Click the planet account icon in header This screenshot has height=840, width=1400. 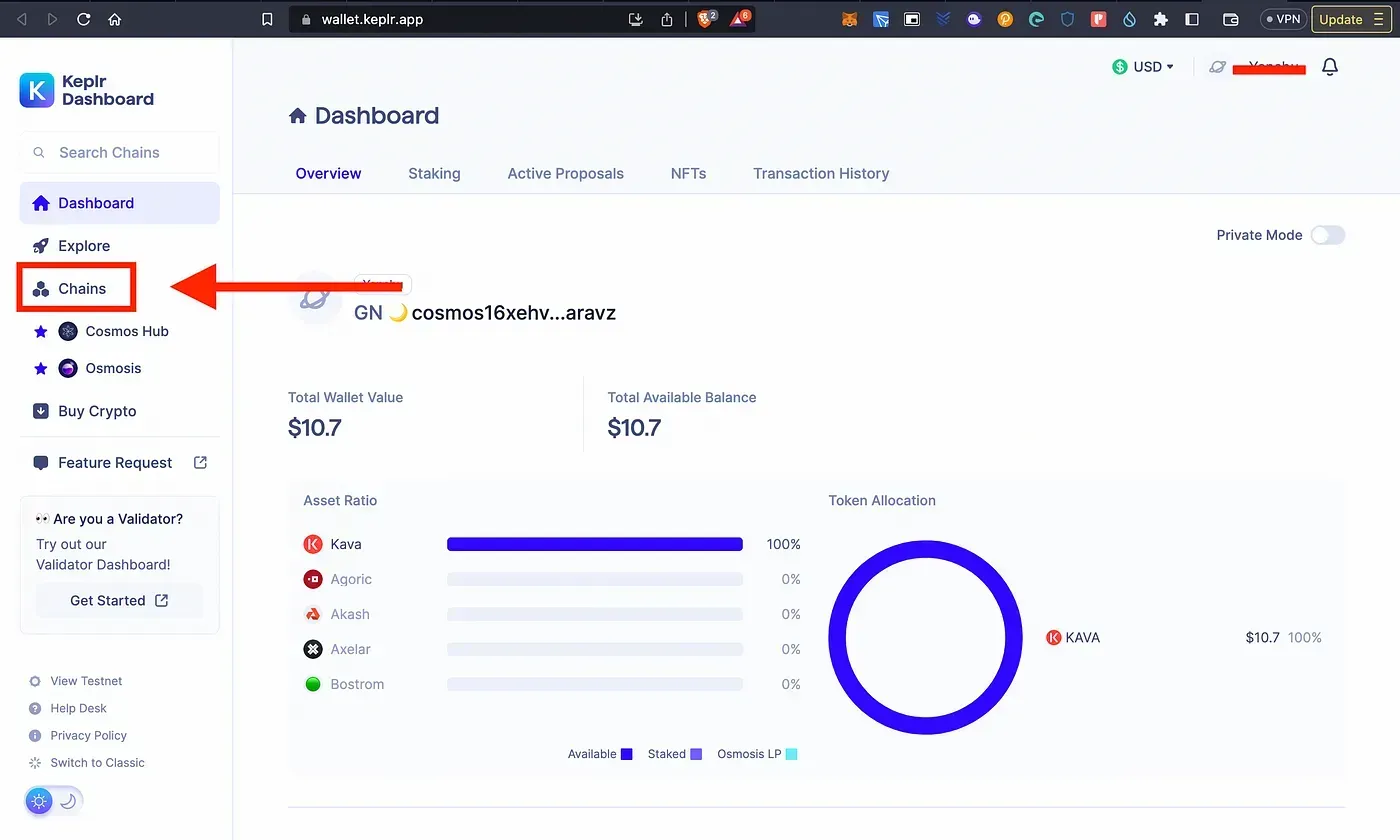[x=1217, y=67]
